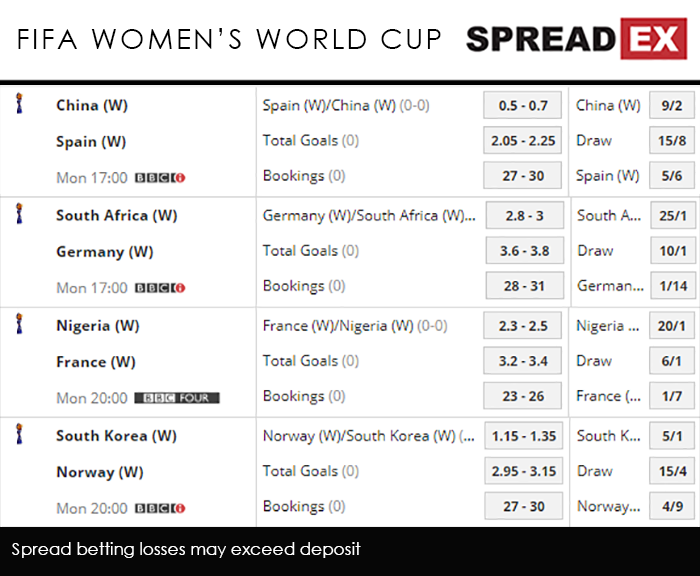This screenshot has width=700, height=576.
Task: Open the France/Nigeria (W) market link
Action: [354, 326]
